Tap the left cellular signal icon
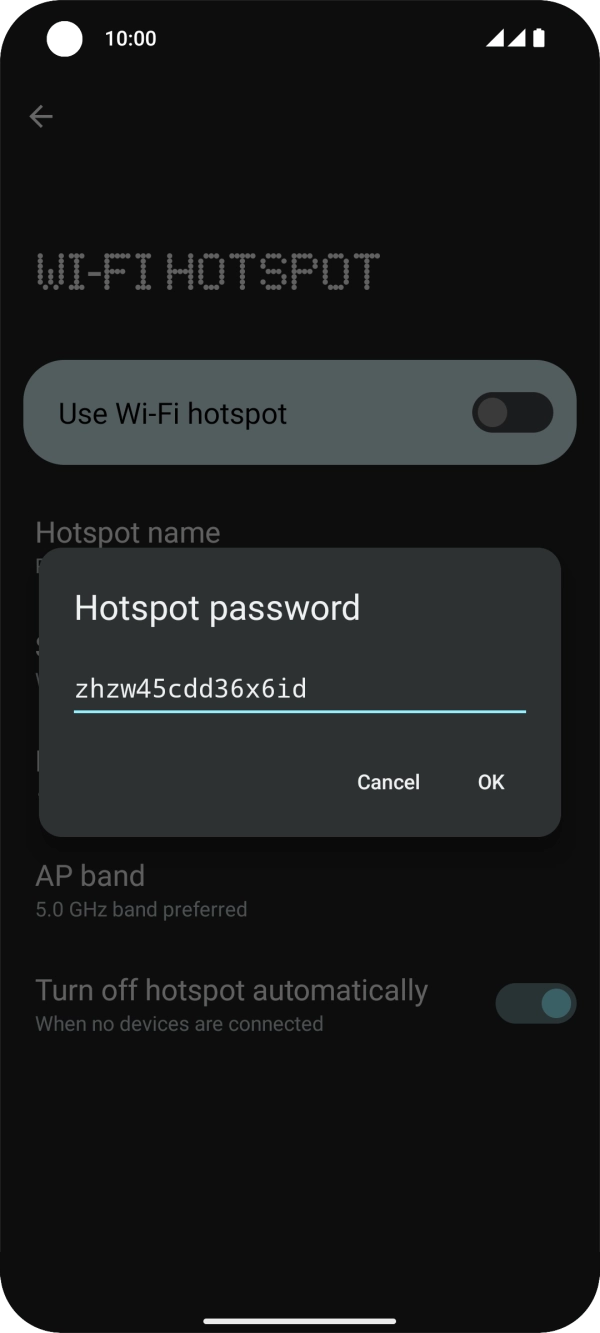The height and width of the screenshot is (1333, 600). pos(495,38)
